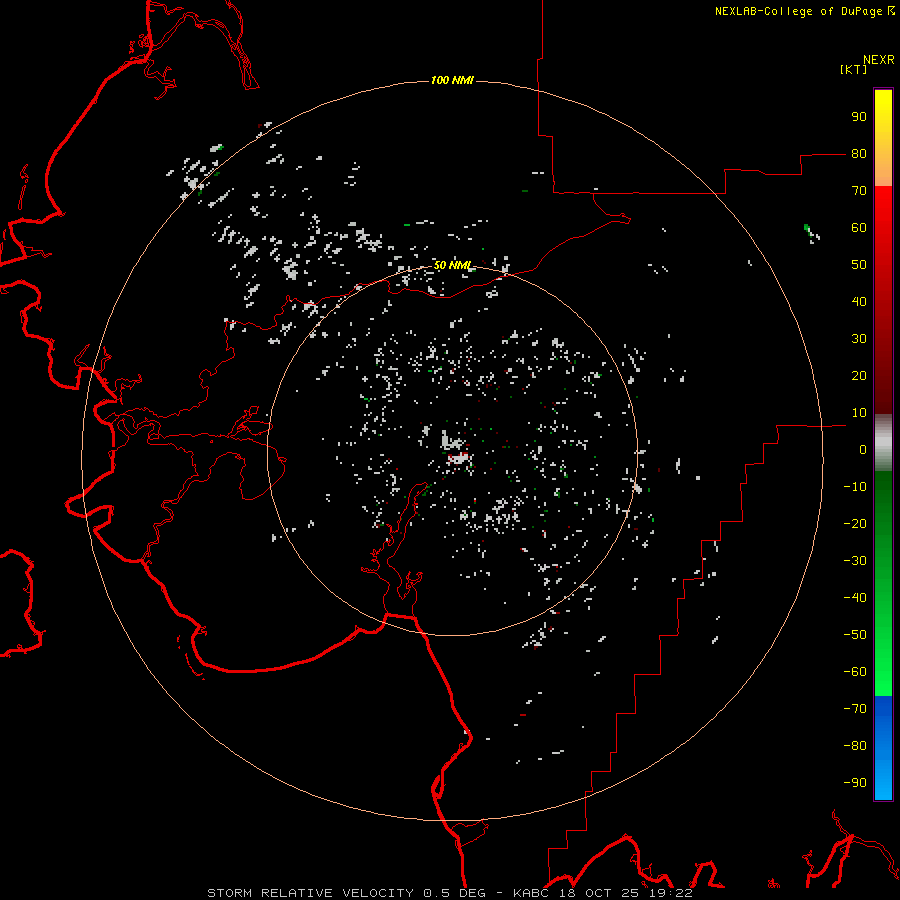
Task: Click the 19:22 timestamp in the caption
Action: [x=670, y=893]
